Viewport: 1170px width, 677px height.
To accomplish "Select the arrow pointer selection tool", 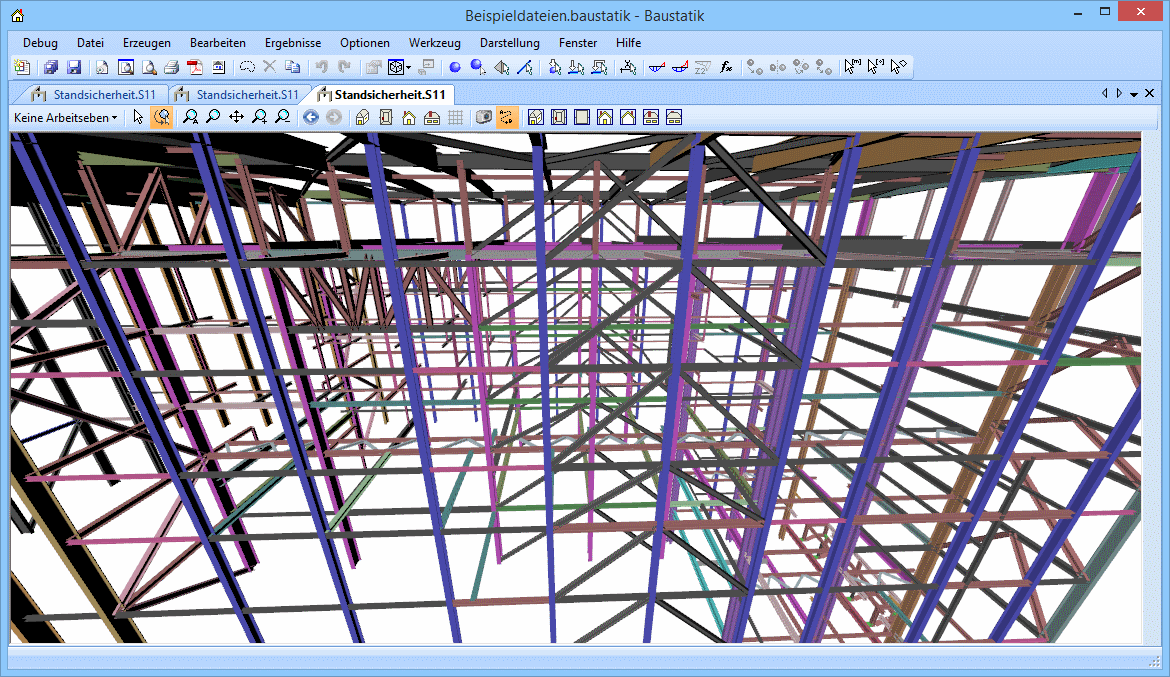I will pos(138,118).
